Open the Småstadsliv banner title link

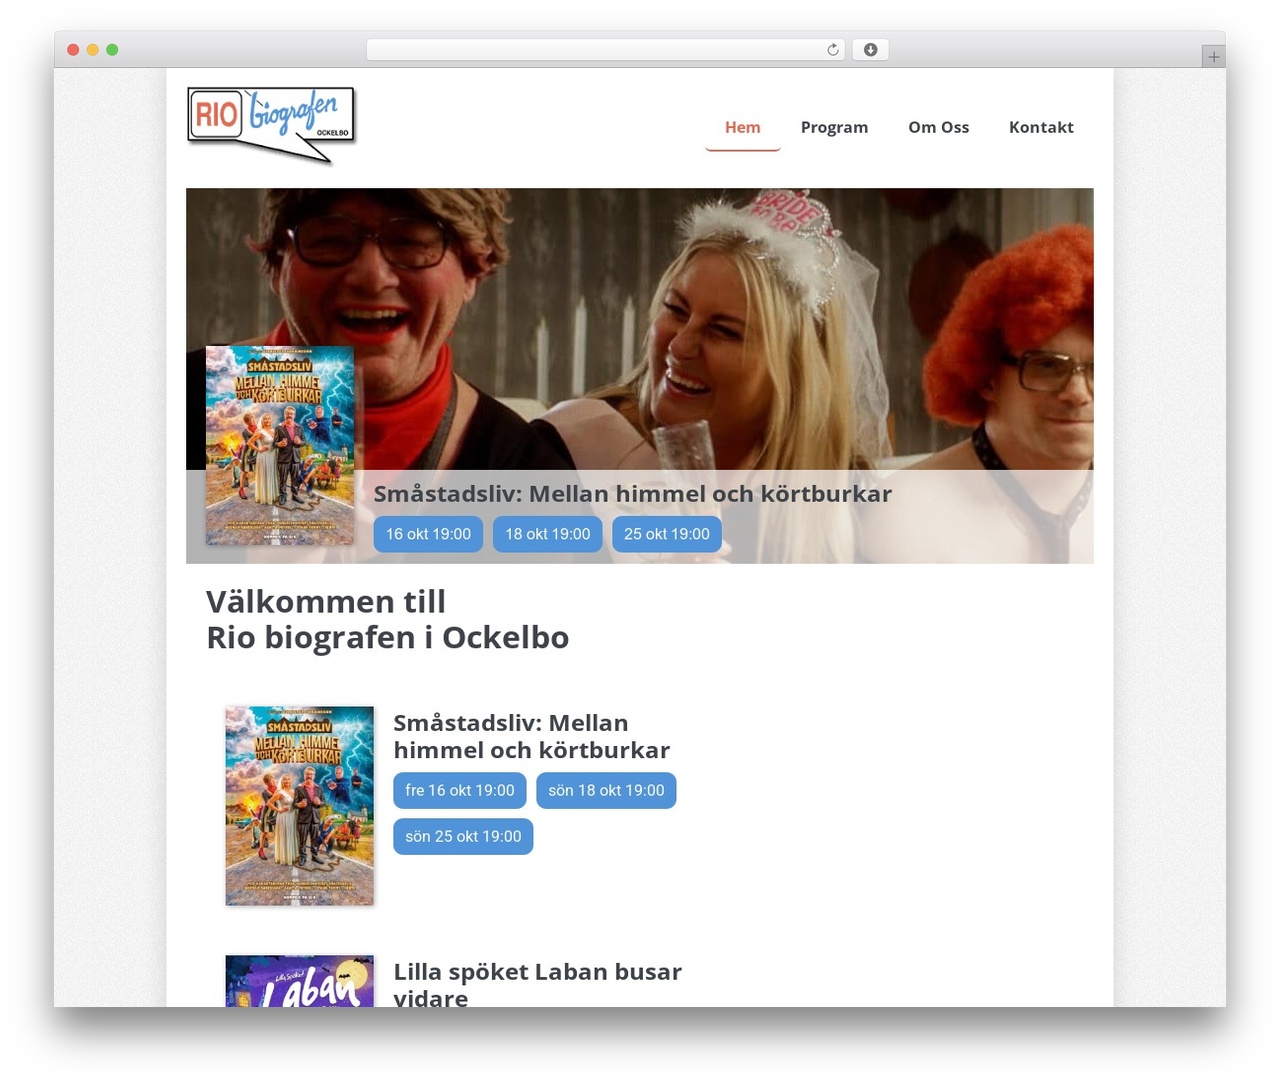(632, 494)
